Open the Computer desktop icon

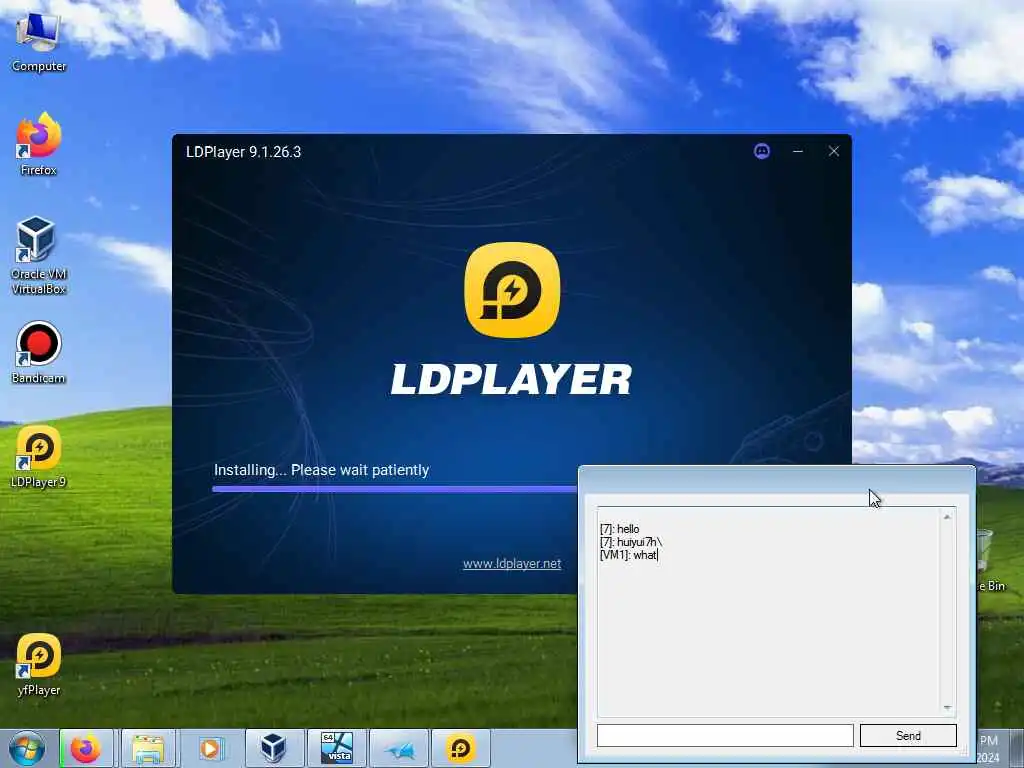(39, 42)
